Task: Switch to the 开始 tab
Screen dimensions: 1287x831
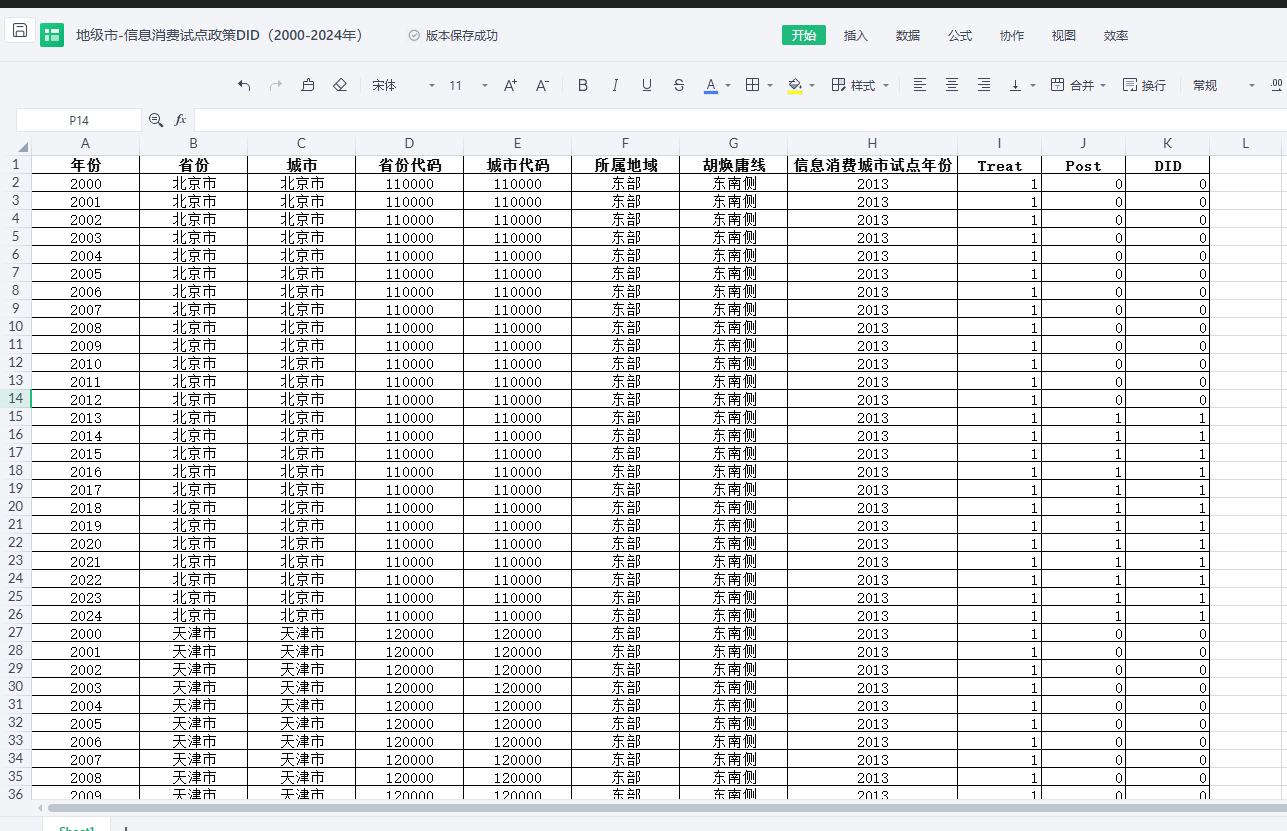Action: point(804,36)
